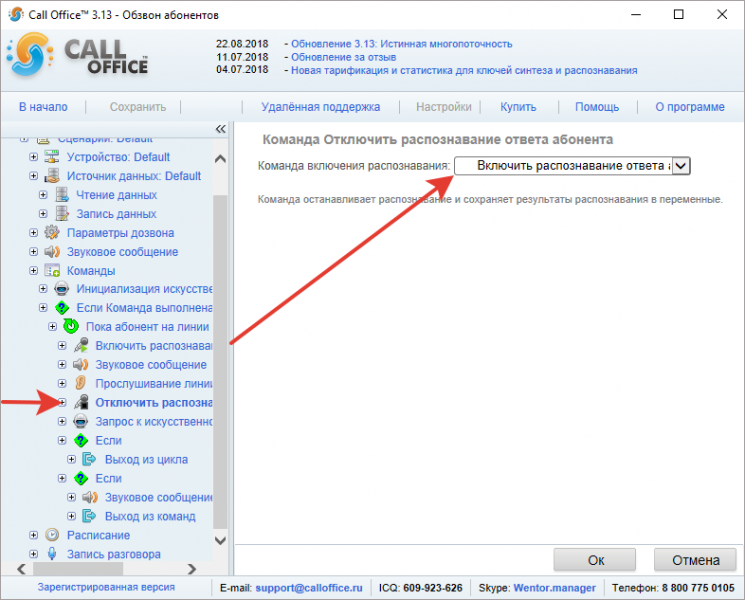
Task: Click the gear icon for Параметры дозвона
Action: [51, 232]
